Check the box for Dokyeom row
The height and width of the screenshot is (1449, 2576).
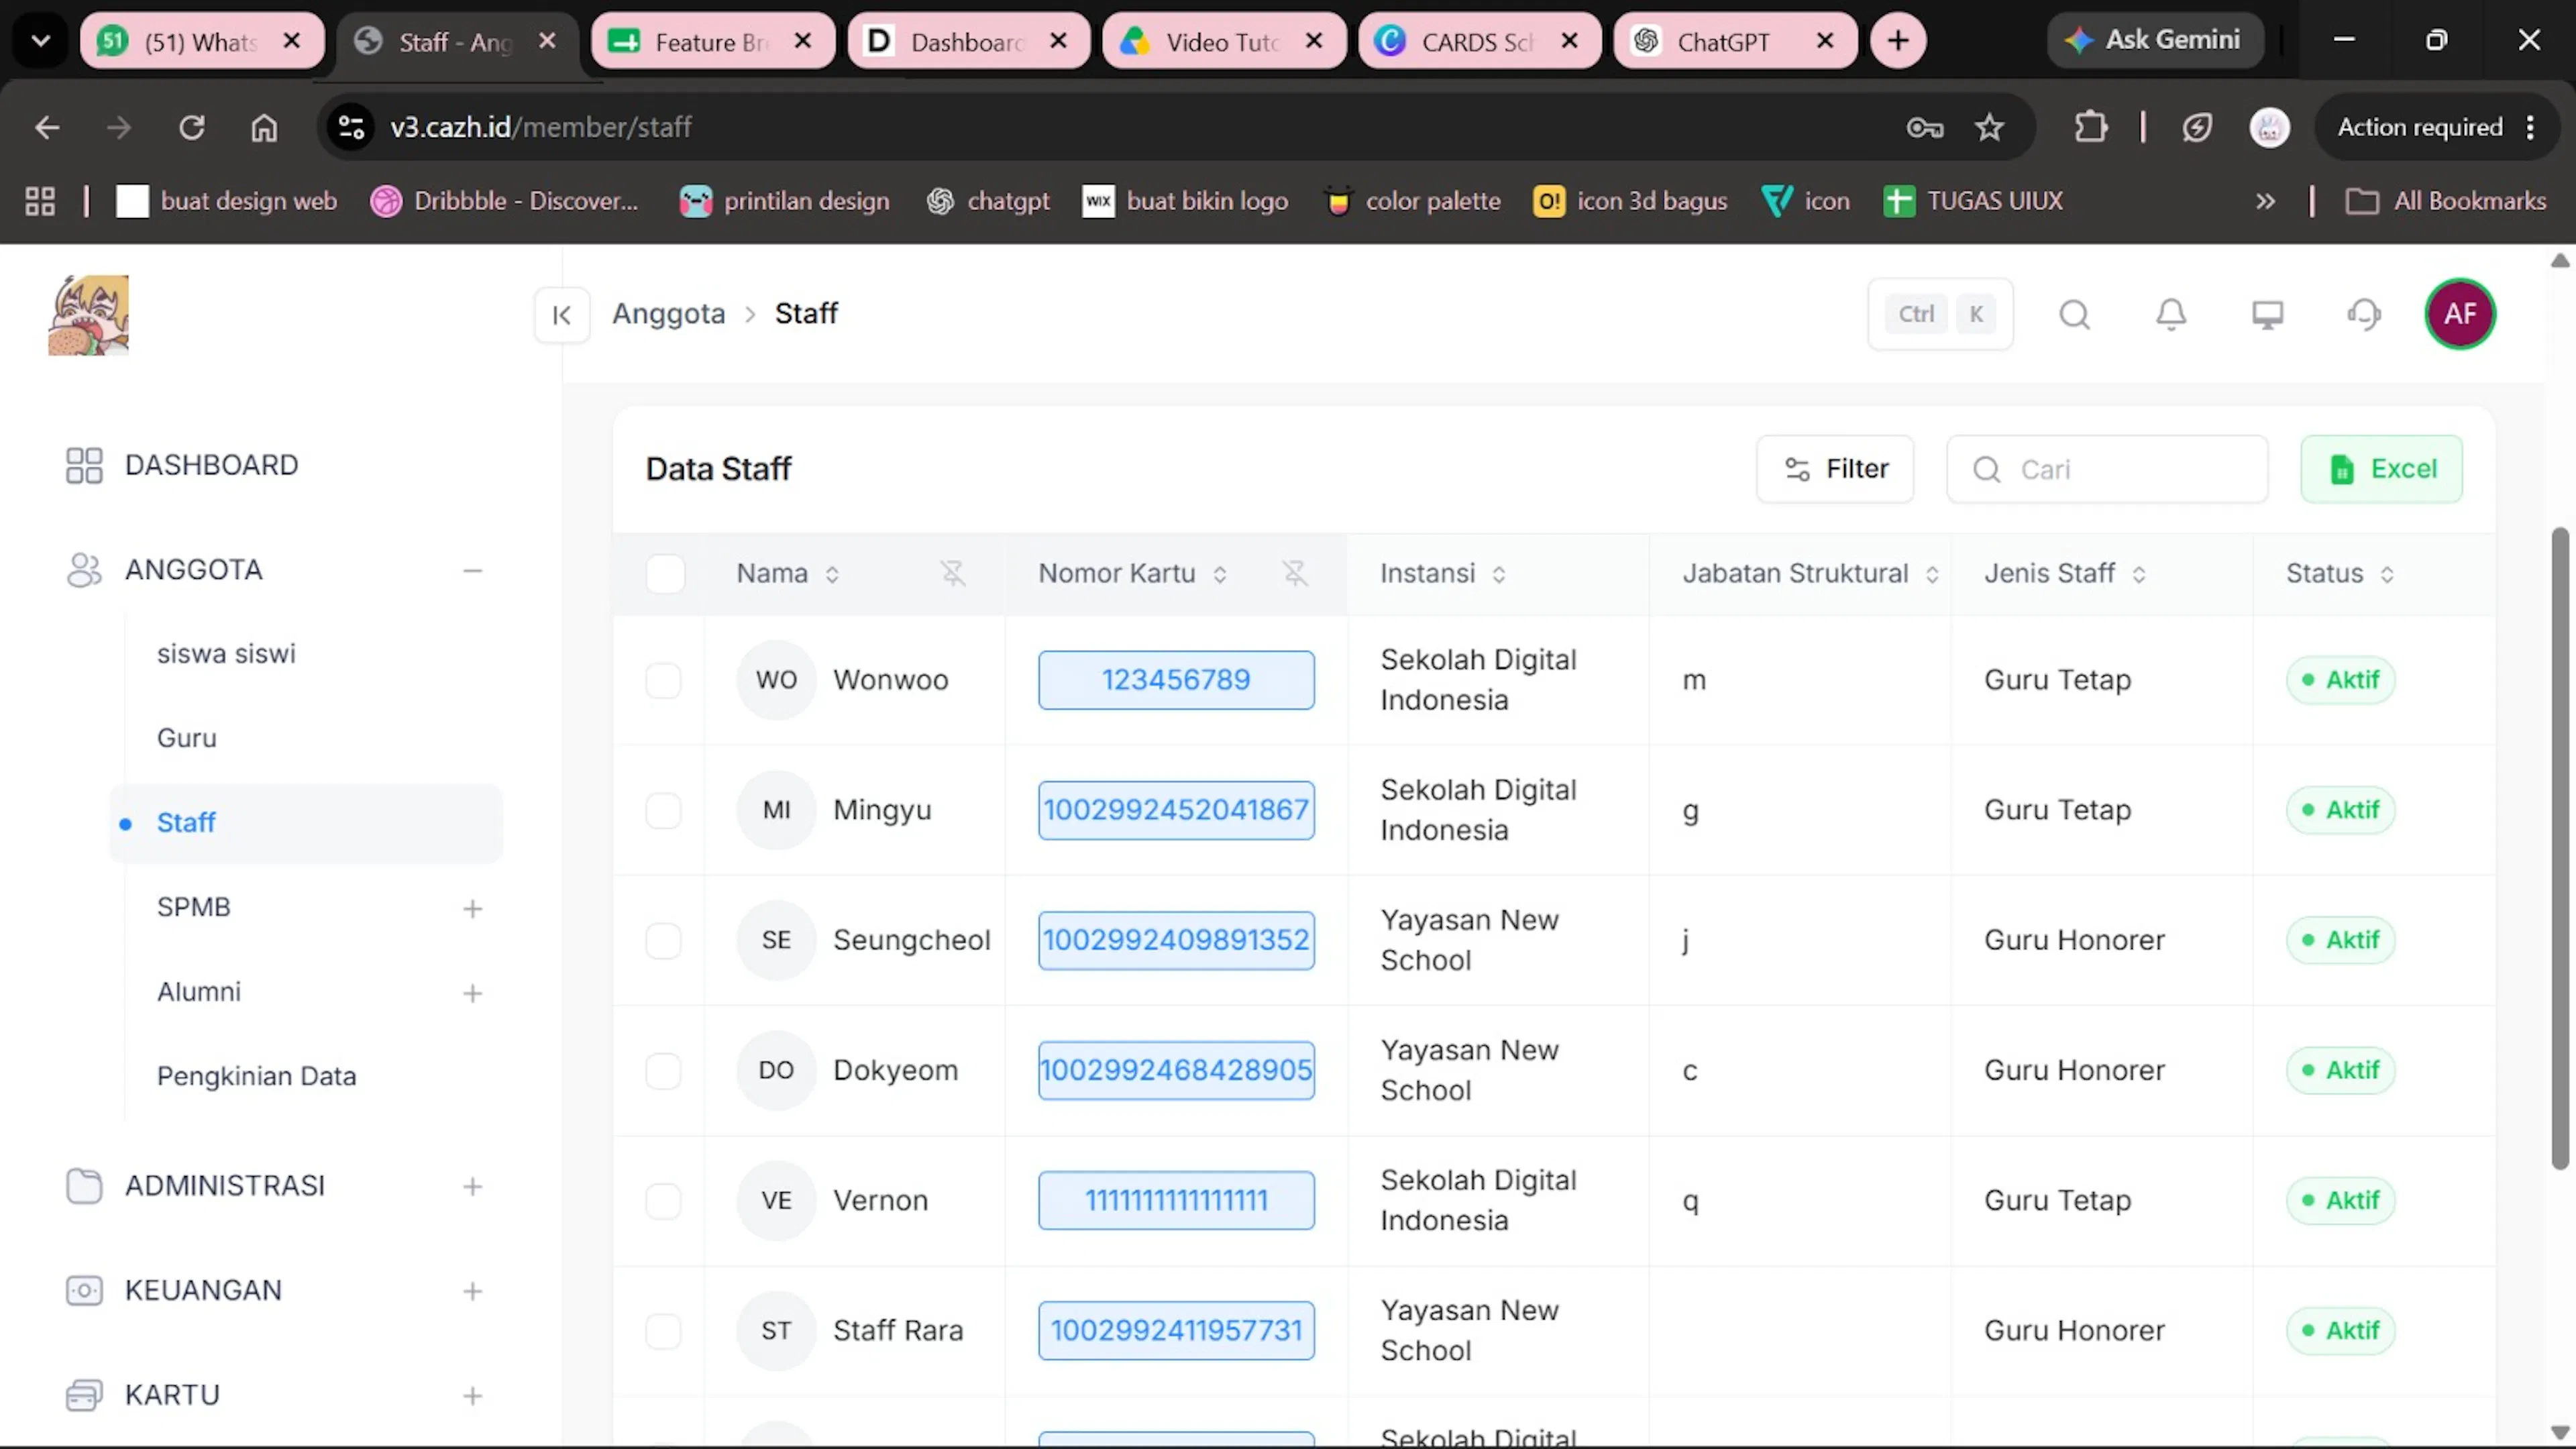[663, 1070]
